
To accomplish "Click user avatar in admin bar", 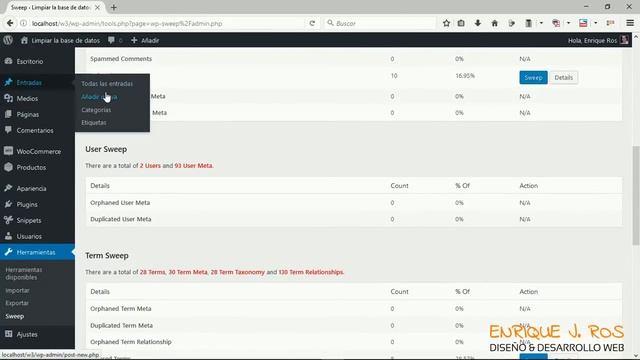I will point(624,40).
